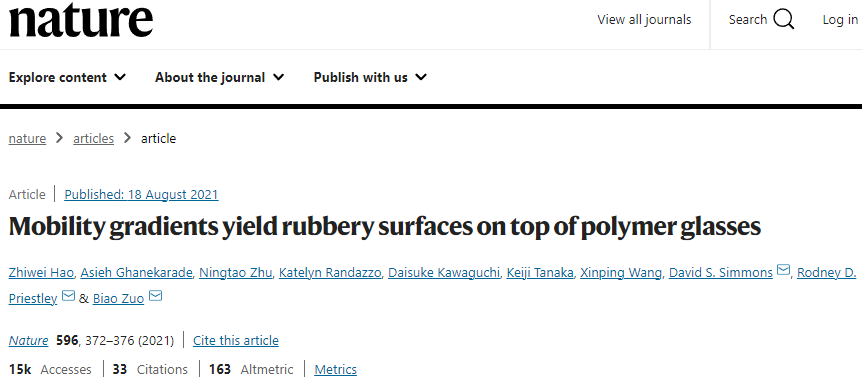Image resolution: width=862 pixels, height=383 pixels.
Task: Select author Asieh Ghanekarade
Action: 130,273
